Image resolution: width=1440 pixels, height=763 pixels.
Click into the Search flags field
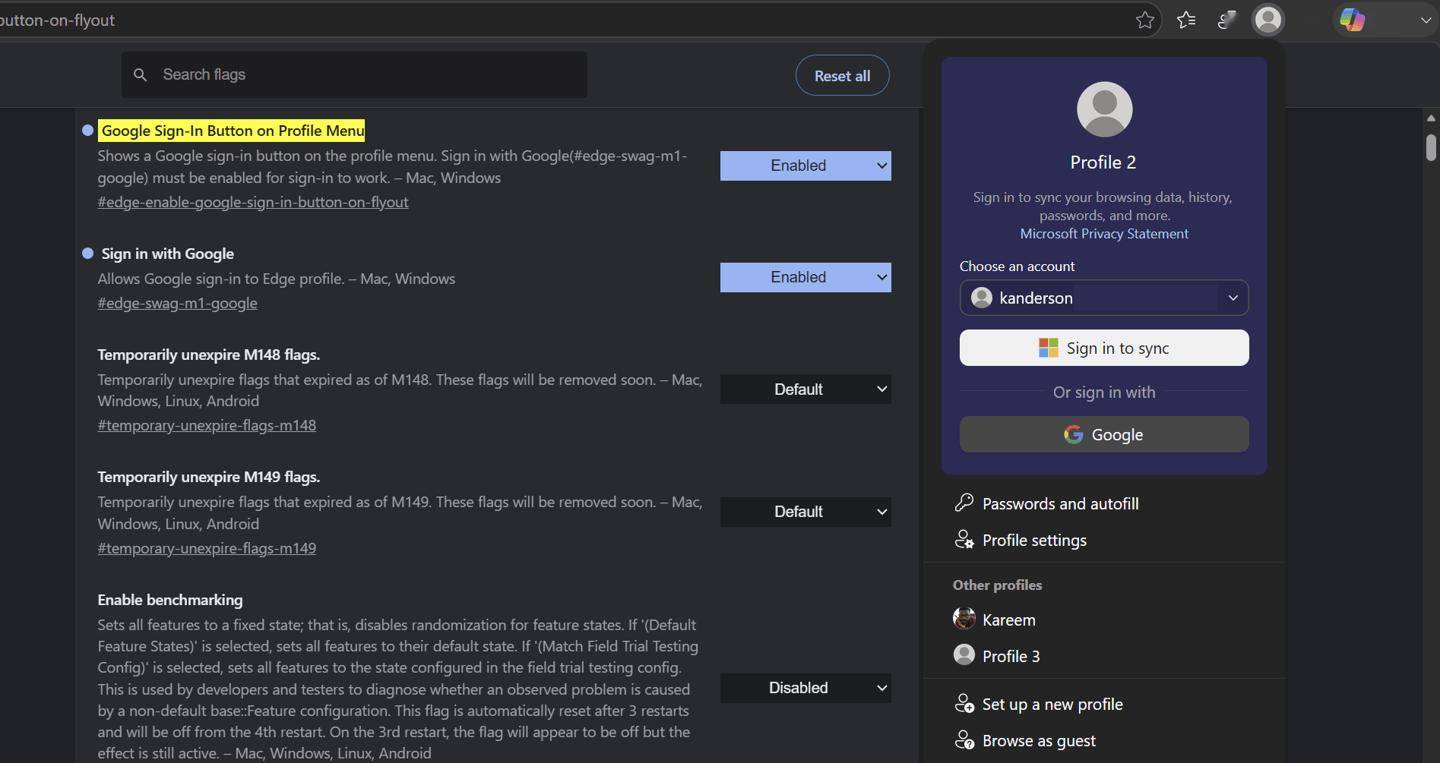tap(354, 75)
